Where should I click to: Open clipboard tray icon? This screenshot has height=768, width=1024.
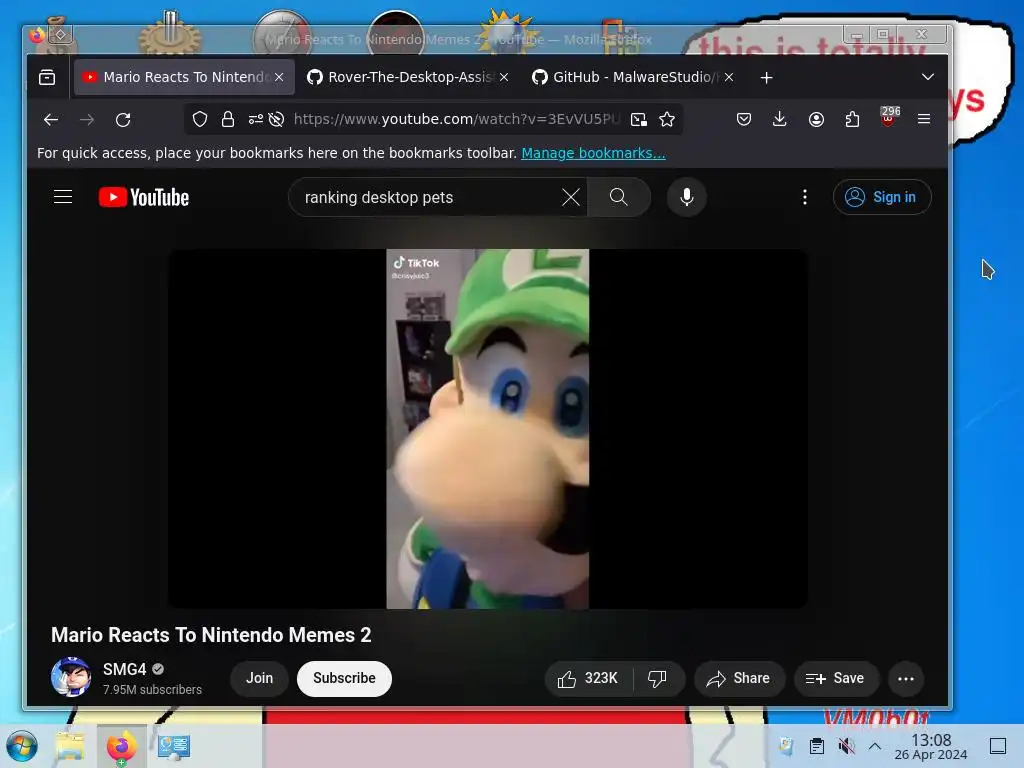(816, 746)
